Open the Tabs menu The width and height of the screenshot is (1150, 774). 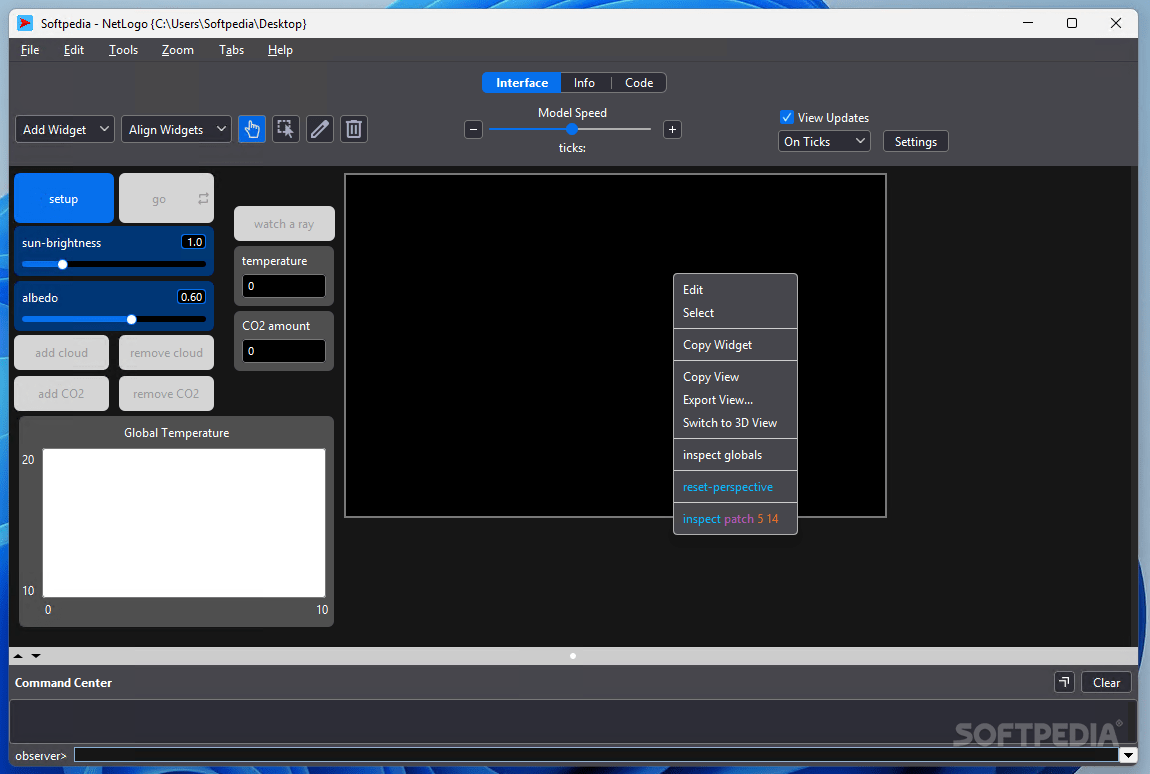point(231,50)
